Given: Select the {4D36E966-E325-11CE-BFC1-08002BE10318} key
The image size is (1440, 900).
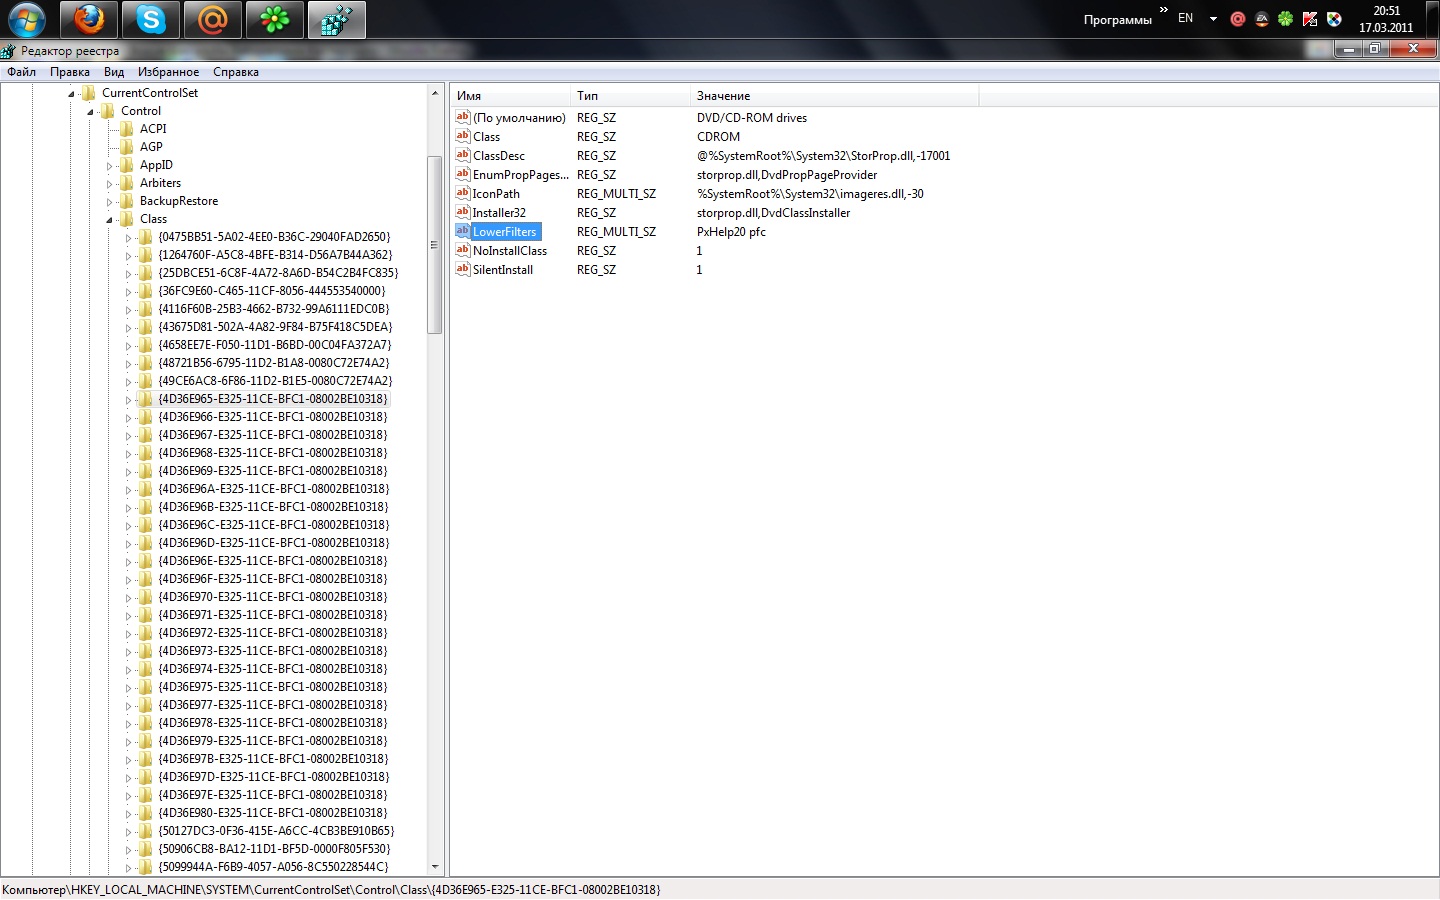Looking at the screenshot, I should tap(273, 417).
